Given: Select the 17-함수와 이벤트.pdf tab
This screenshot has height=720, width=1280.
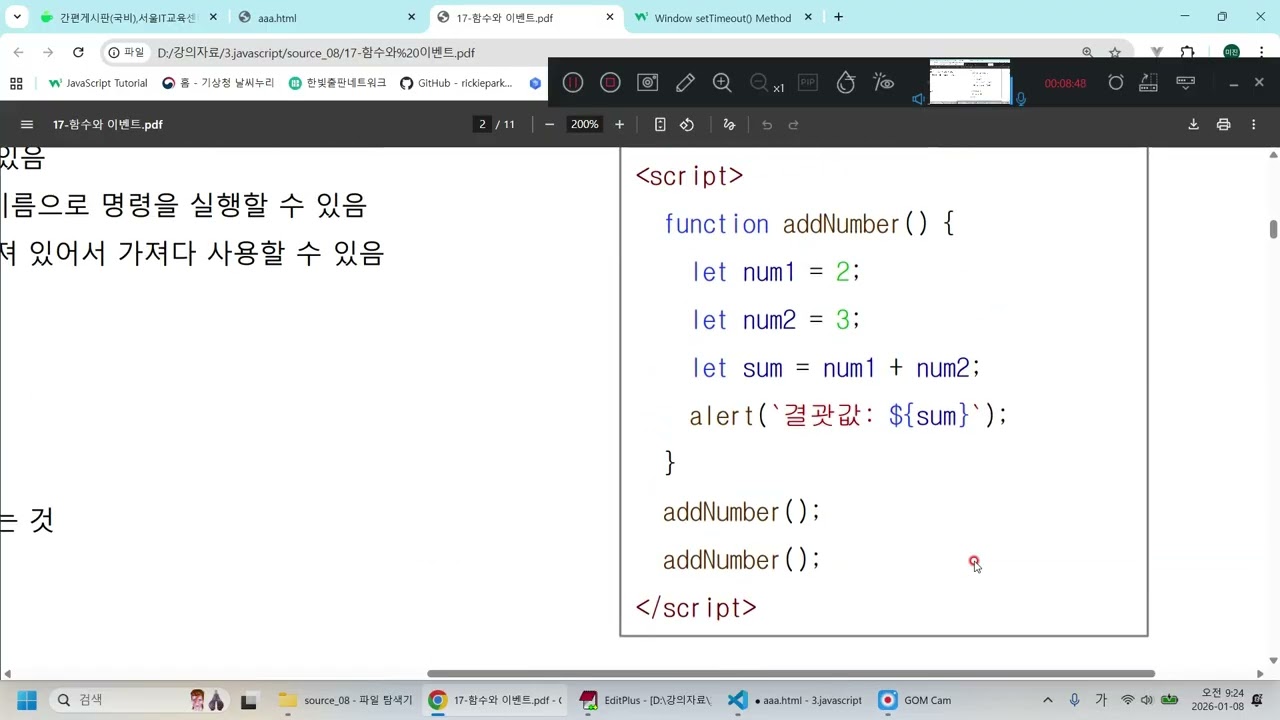Looking at the screenshot, I should (x=526, y=18).
